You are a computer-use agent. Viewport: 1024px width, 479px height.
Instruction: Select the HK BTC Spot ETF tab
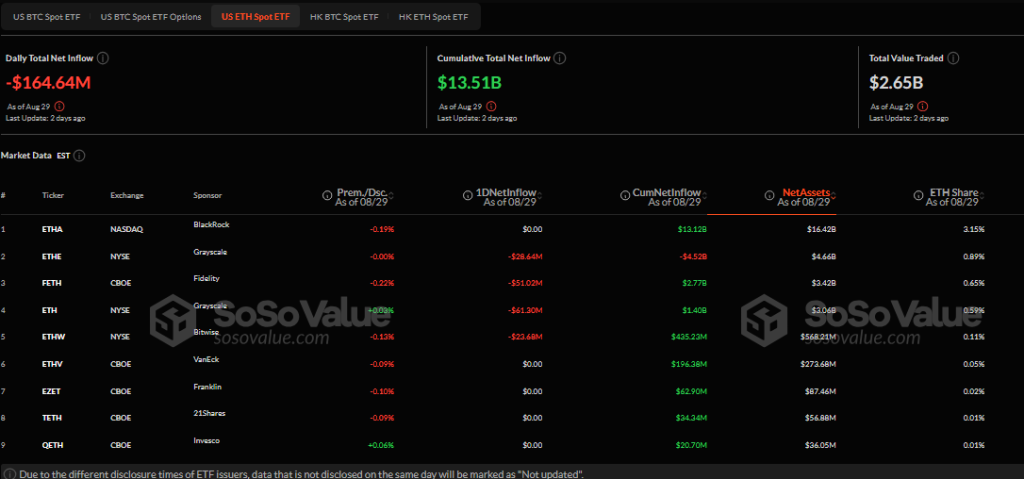pos(345,17)
